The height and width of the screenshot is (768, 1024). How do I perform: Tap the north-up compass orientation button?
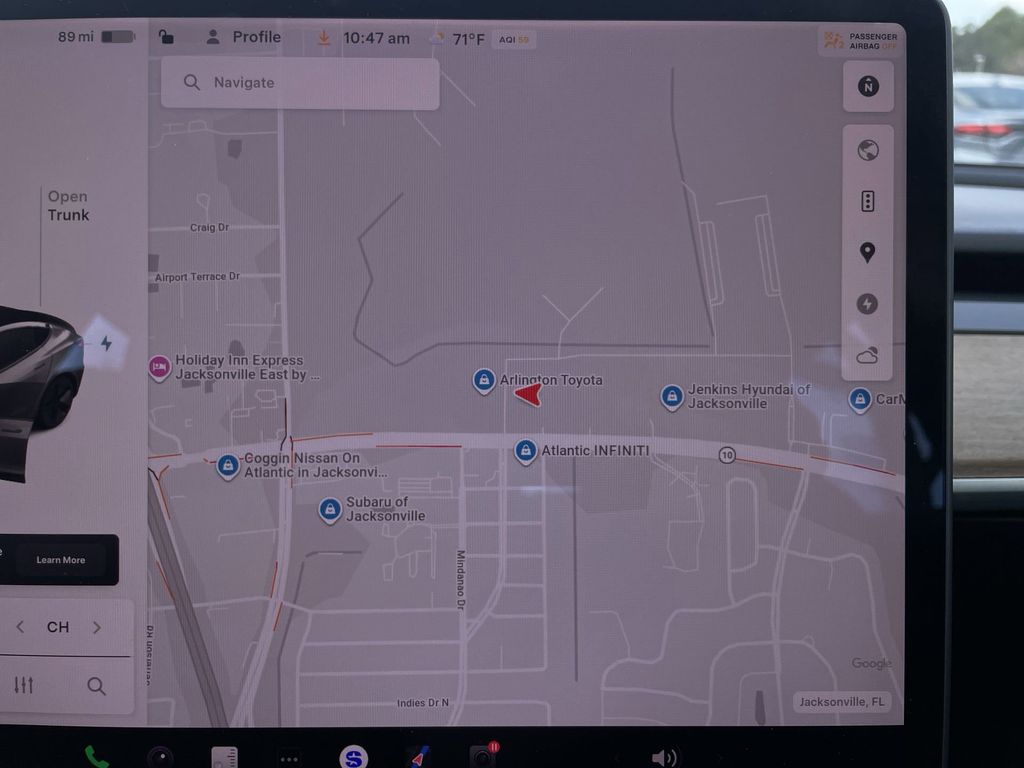point(867,87)
